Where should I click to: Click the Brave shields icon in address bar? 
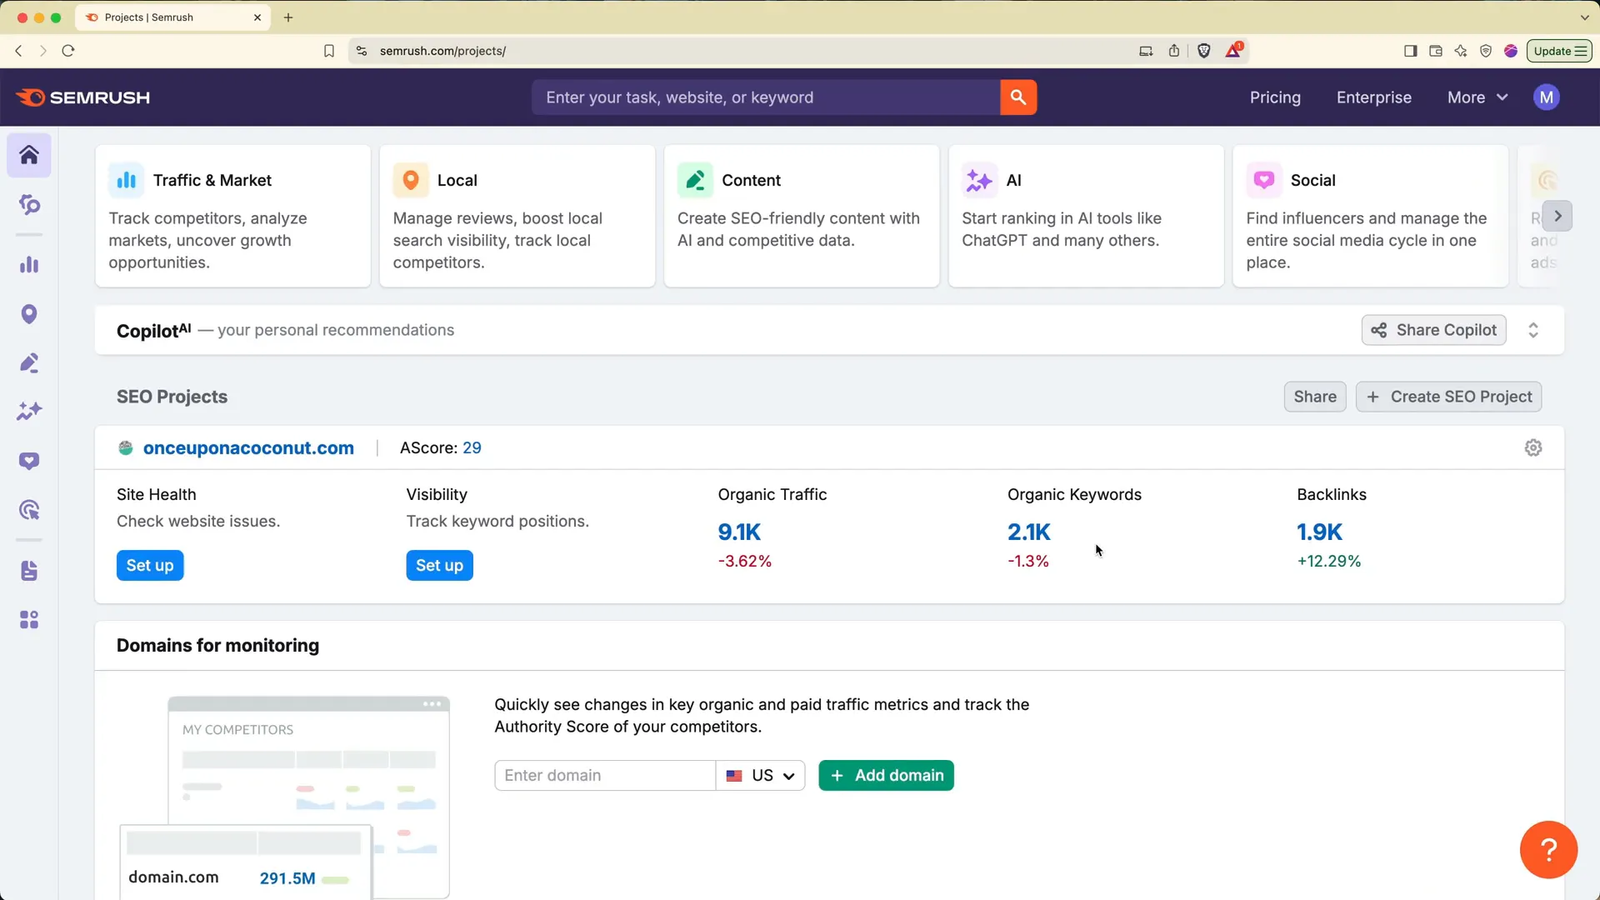click(1204, 51)
